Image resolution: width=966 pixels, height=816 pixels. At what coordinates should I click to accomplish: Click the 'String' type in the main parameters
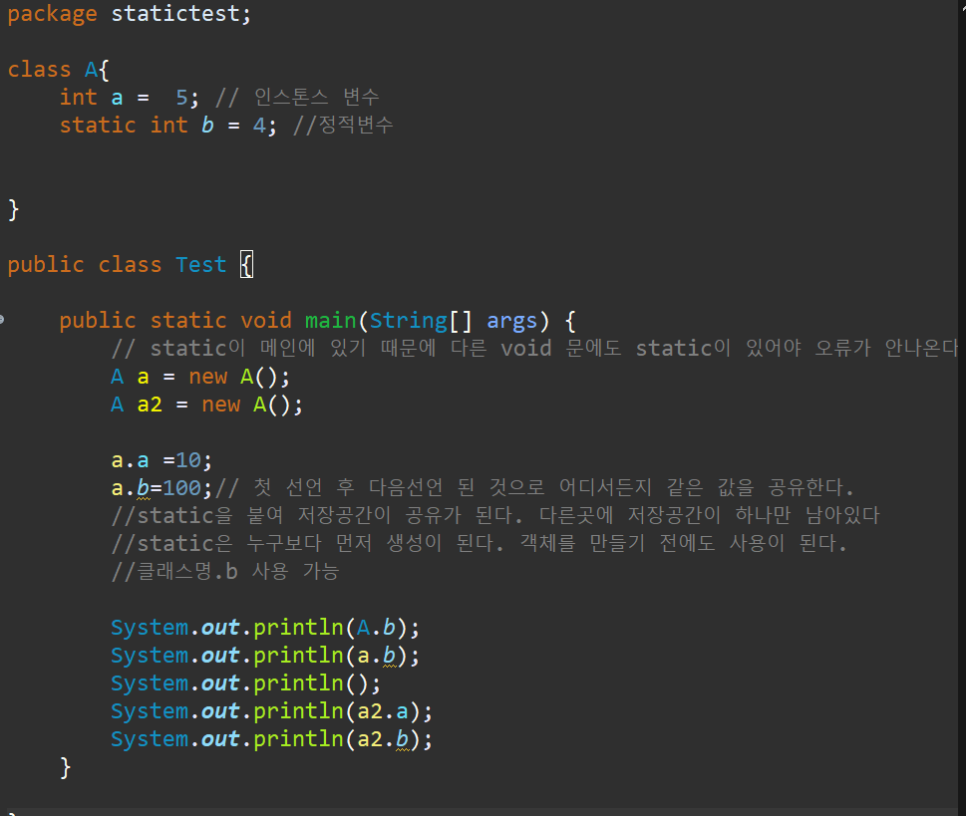(408, 321)
